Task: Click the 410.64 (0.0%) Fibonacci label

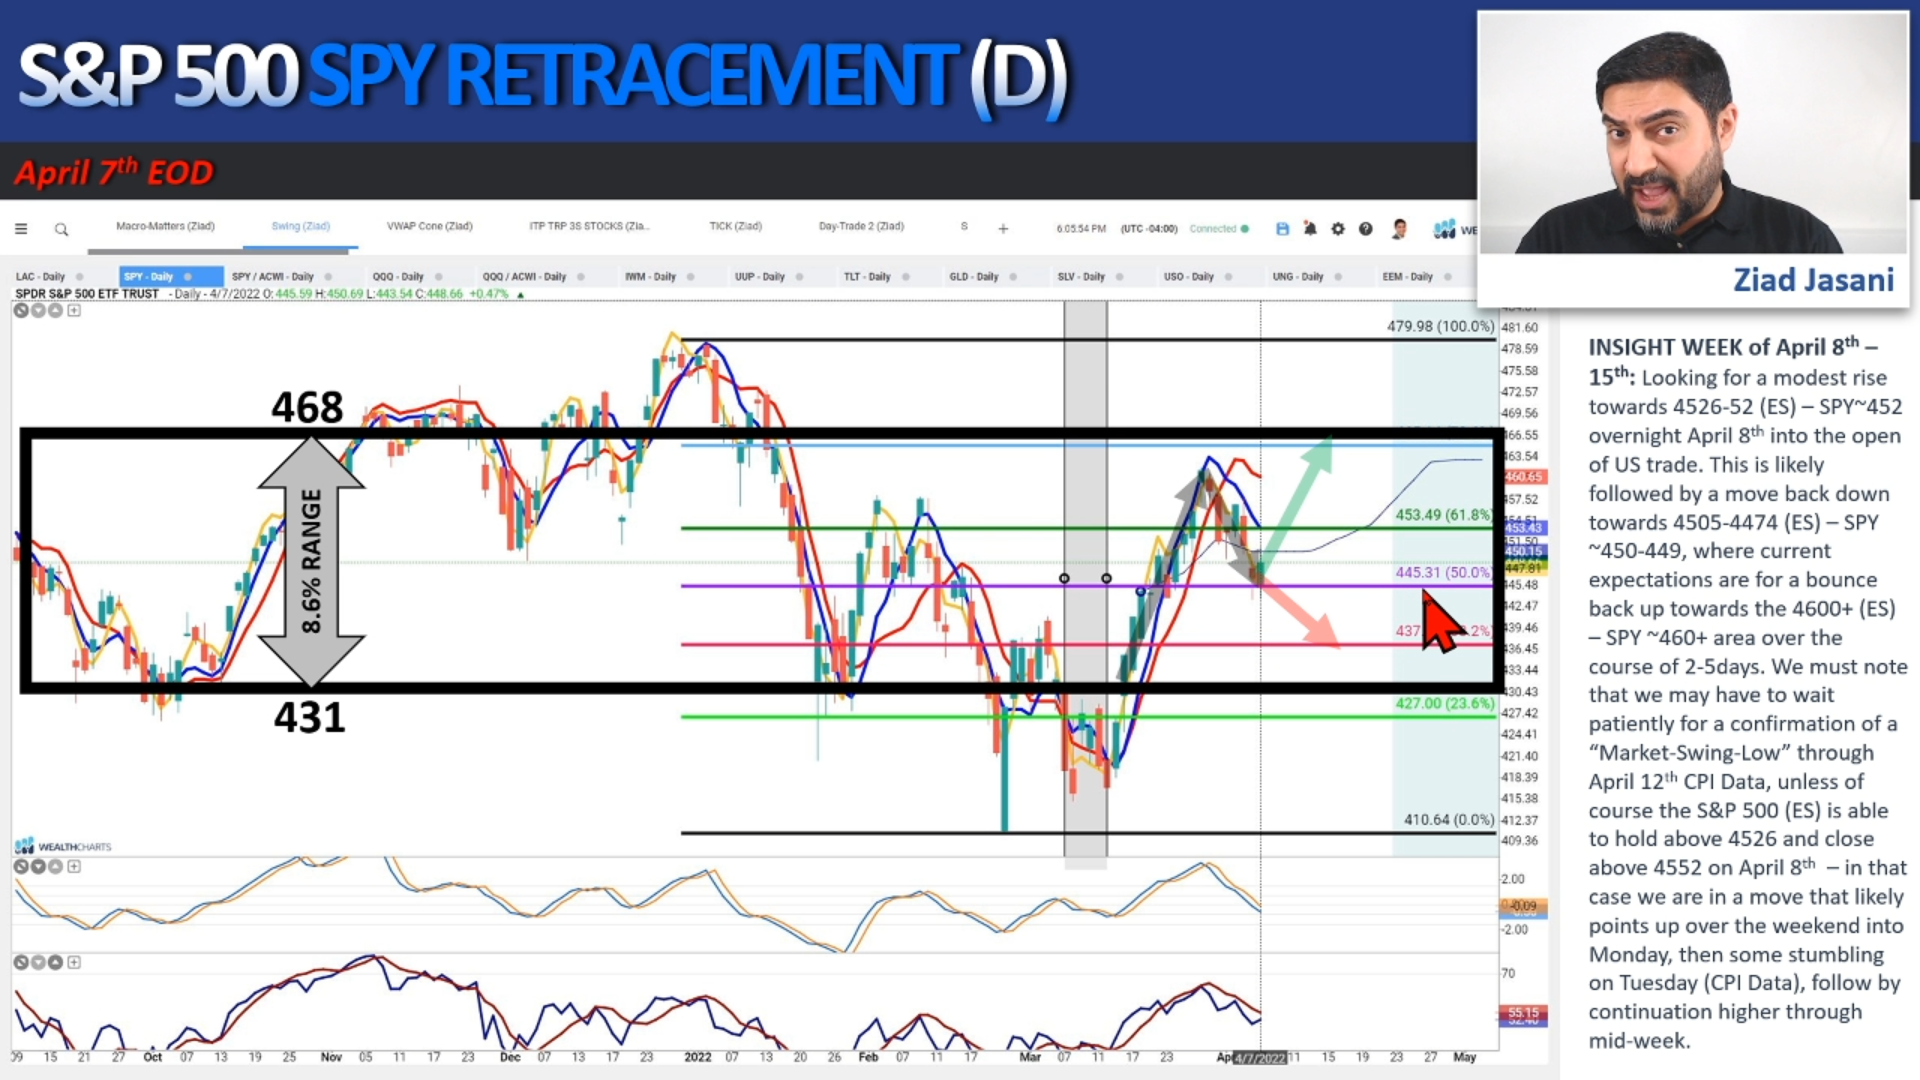Action: [1449, 819]
